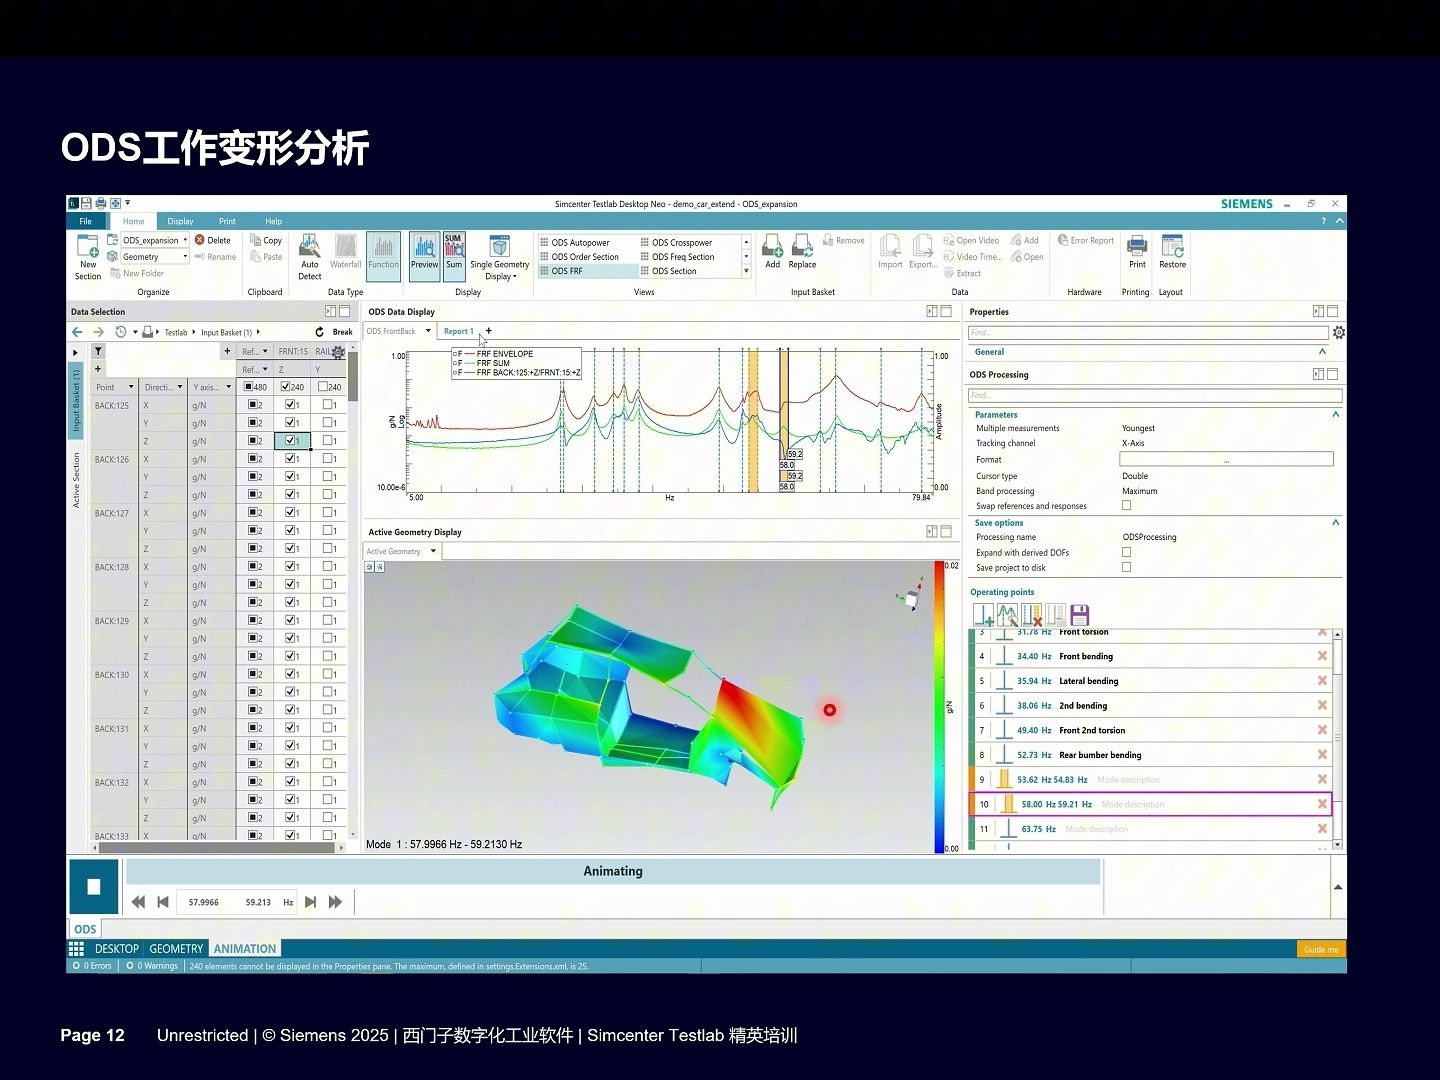Screen dimensions: 1440x1080
Task: Go back in Data Selection navigation
Action: pos(77,332)
